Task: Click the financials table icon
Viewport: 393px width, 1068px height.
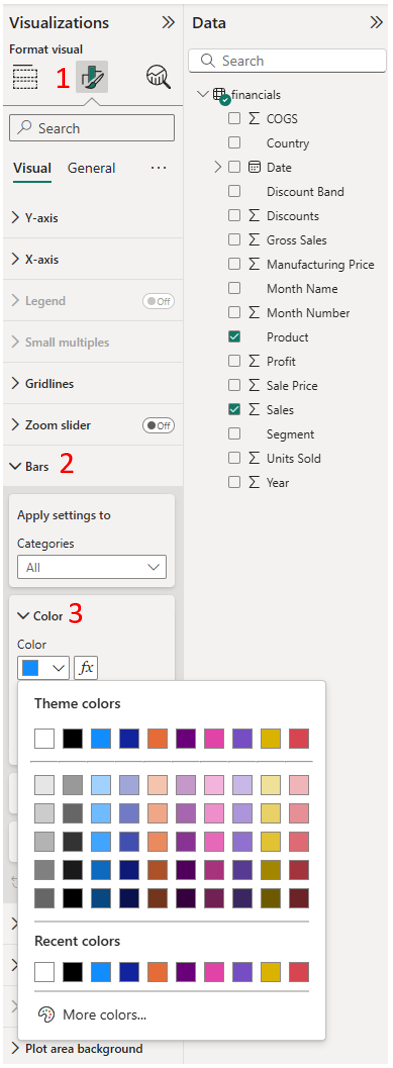Action: [219, 95]
